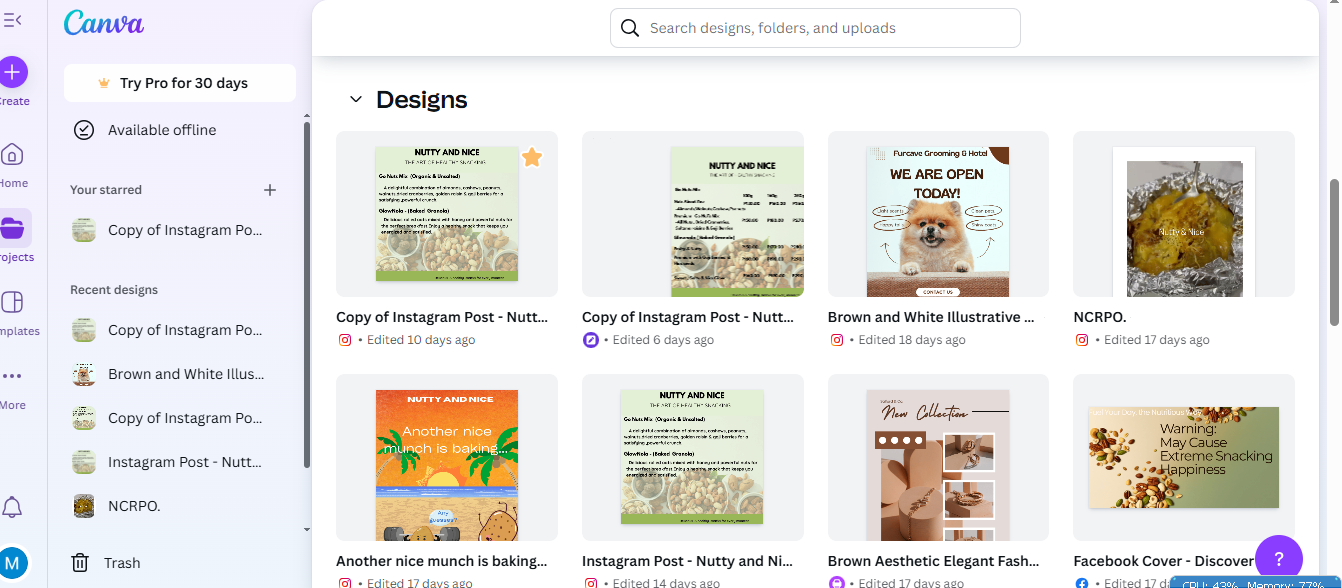Viewport: 1342px width, 588px height.
Task: Open the profile avatar account menu
Action: (x=13, y=562)
